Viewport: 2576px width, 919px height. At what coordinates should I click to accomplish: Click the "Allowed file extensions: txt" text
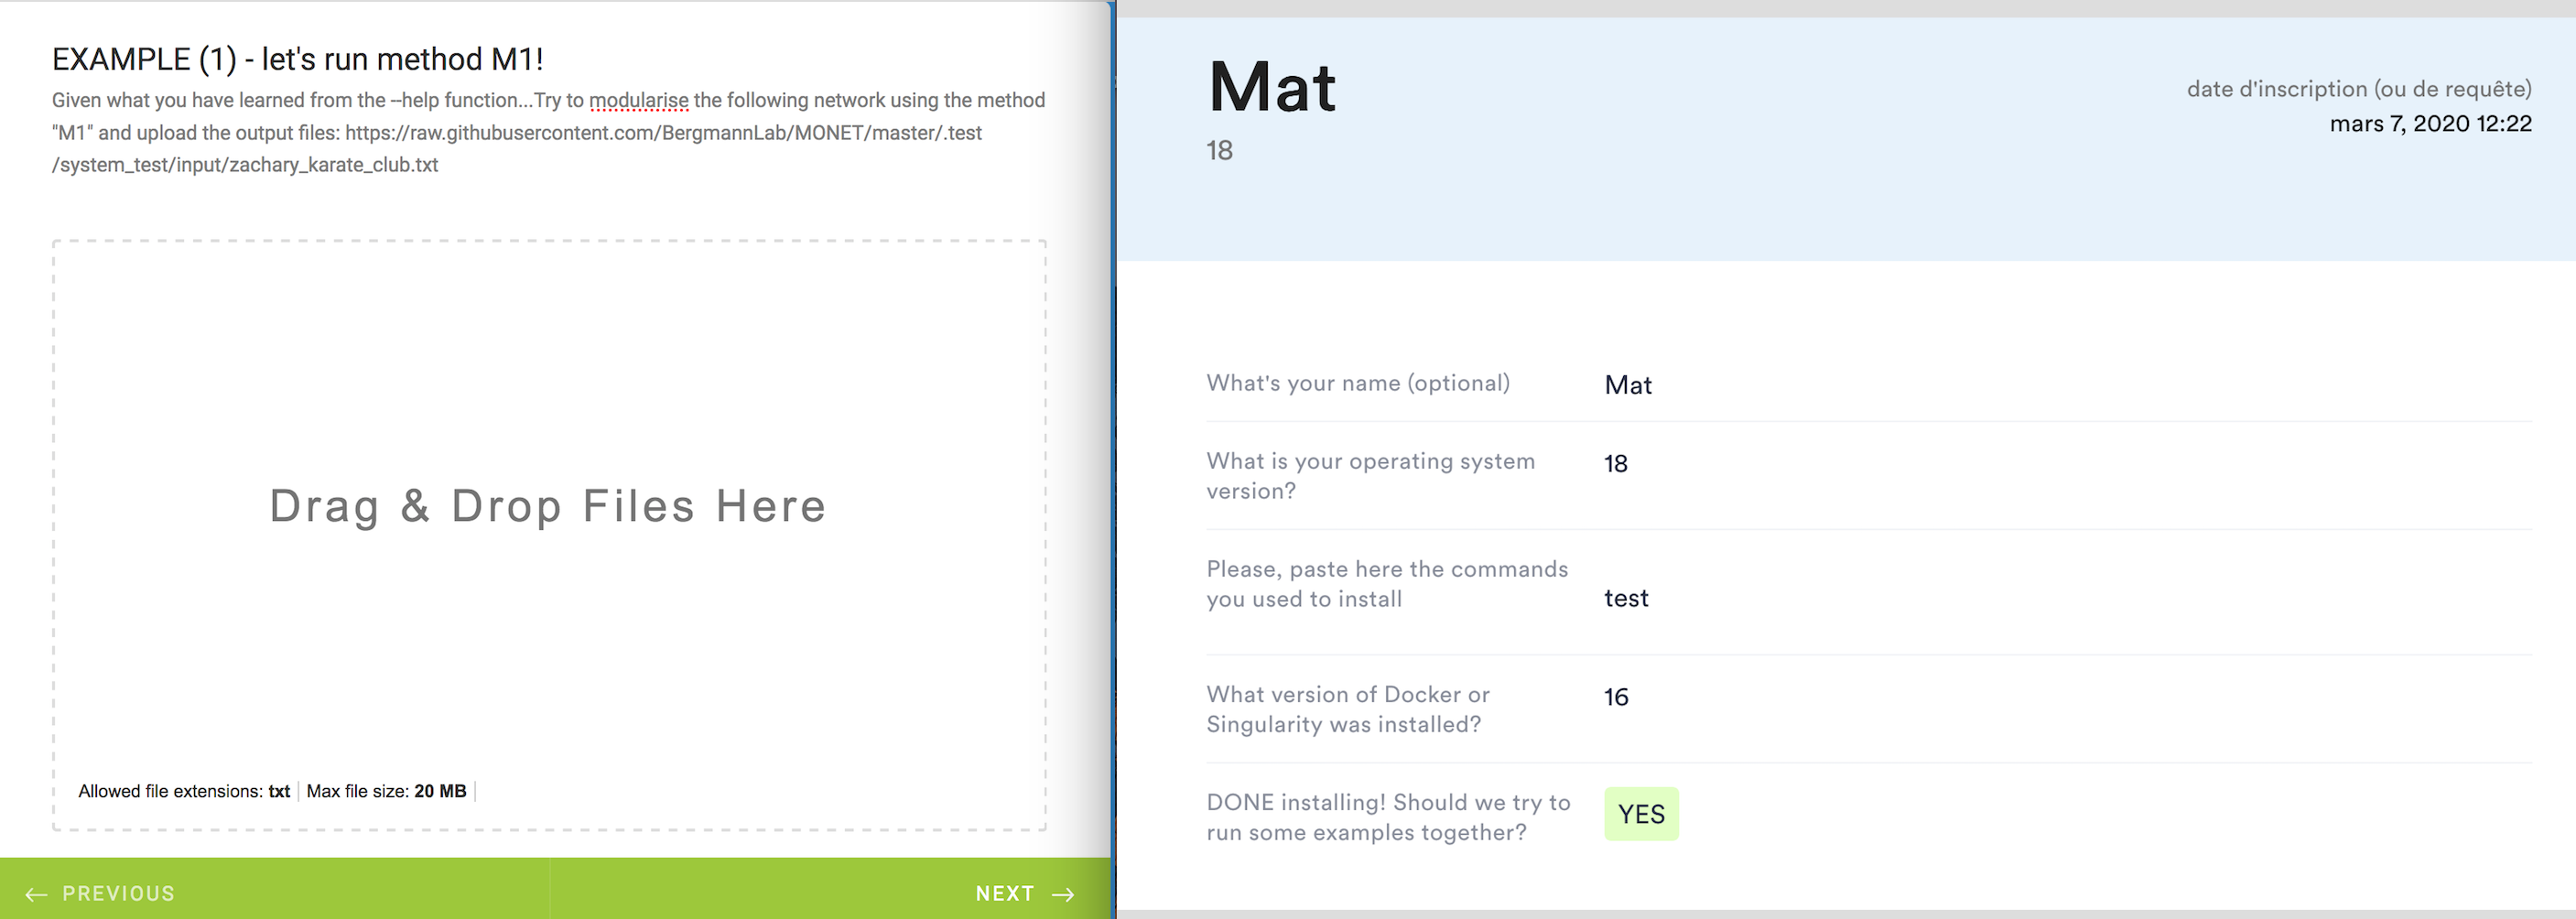click(x=184, y=791)
